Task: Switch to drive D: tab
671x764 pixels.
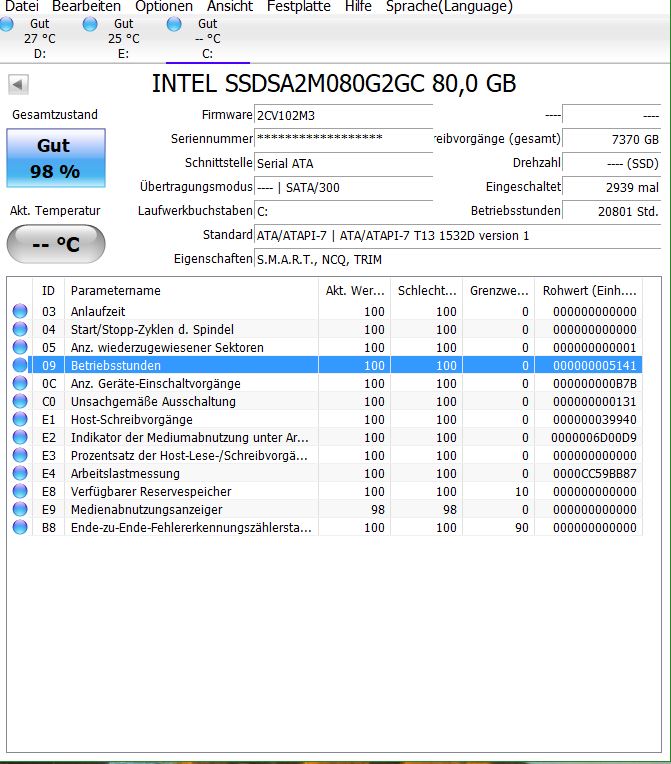Action: 39,38
